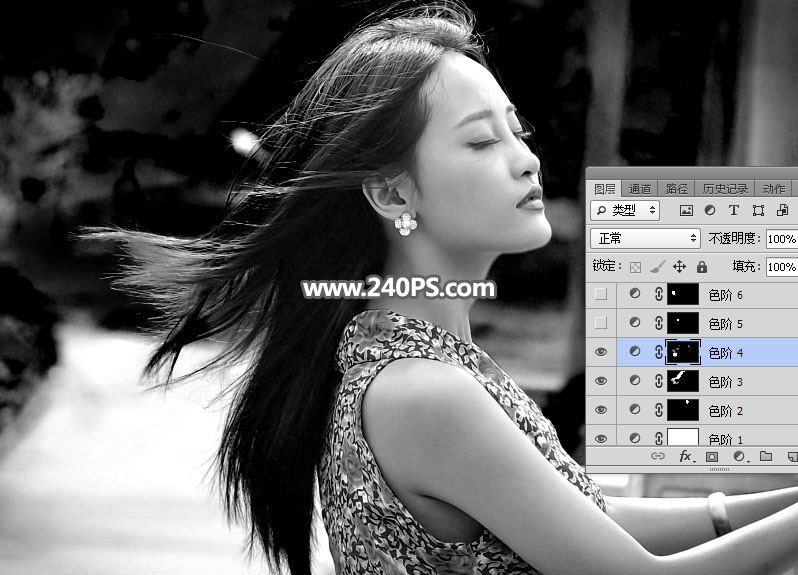Open the 路径 tab

pyautogui.click(x=676, y=189)
